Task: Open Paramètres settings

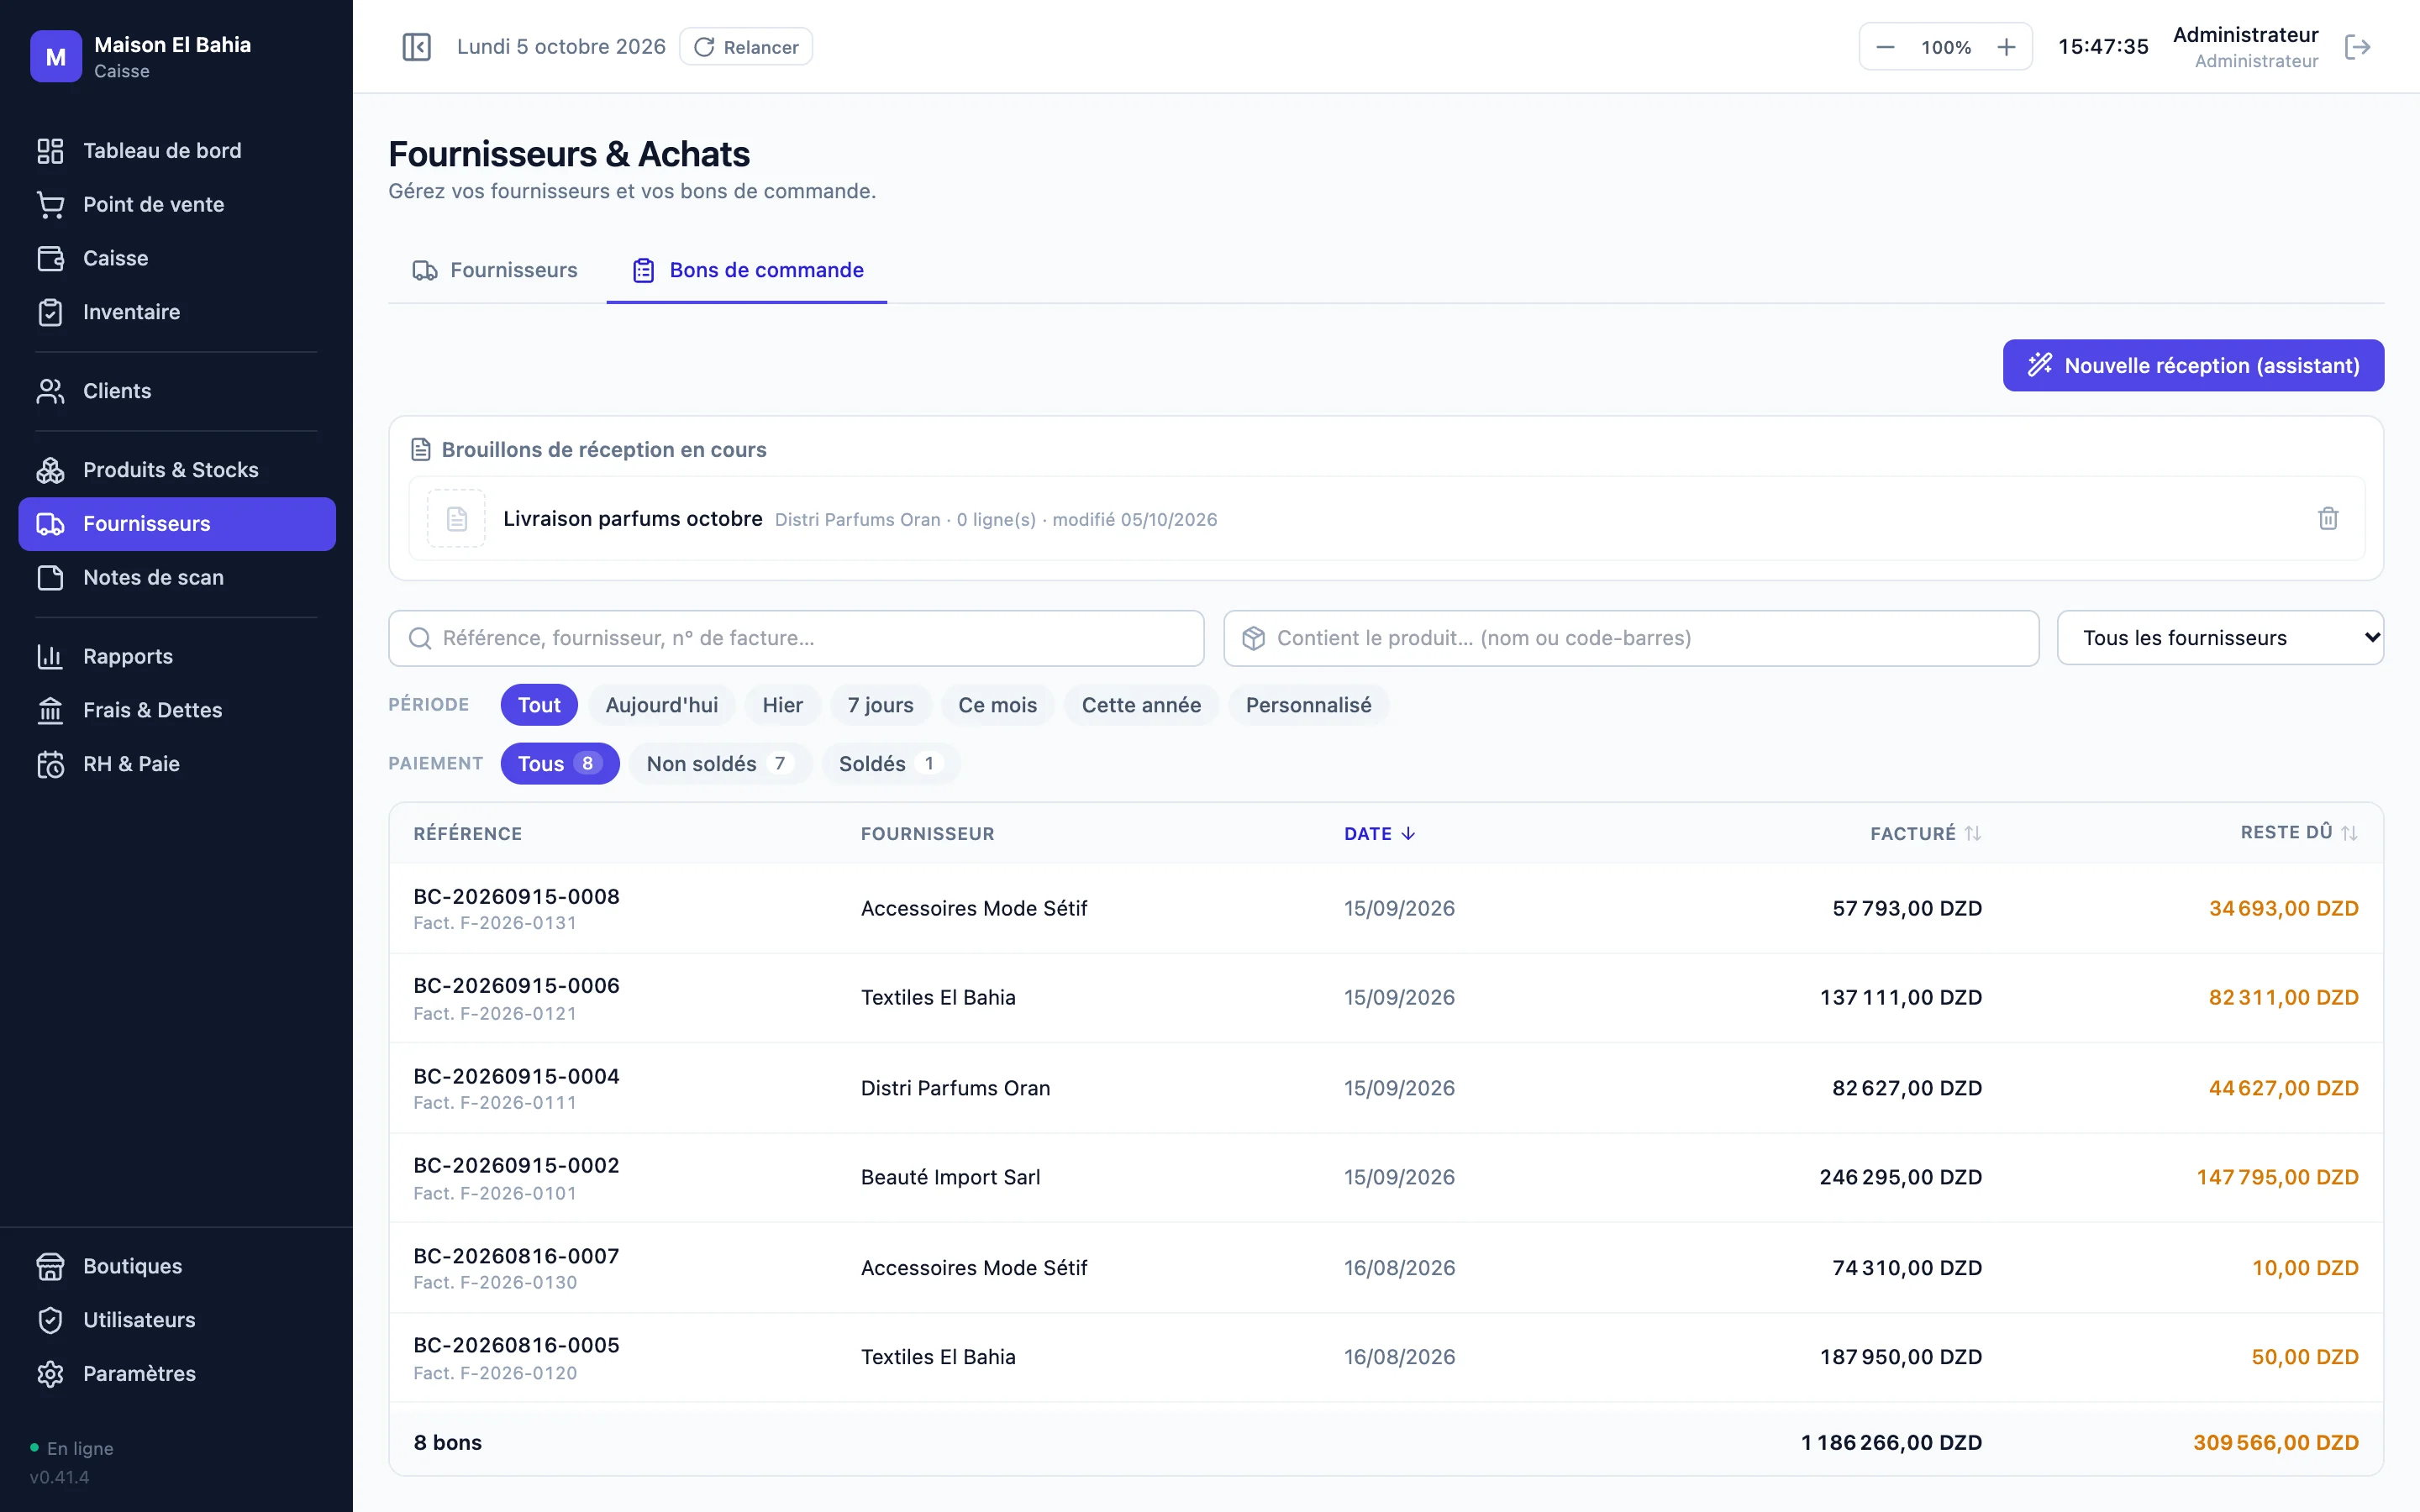Action: [x=177, y=1374]
